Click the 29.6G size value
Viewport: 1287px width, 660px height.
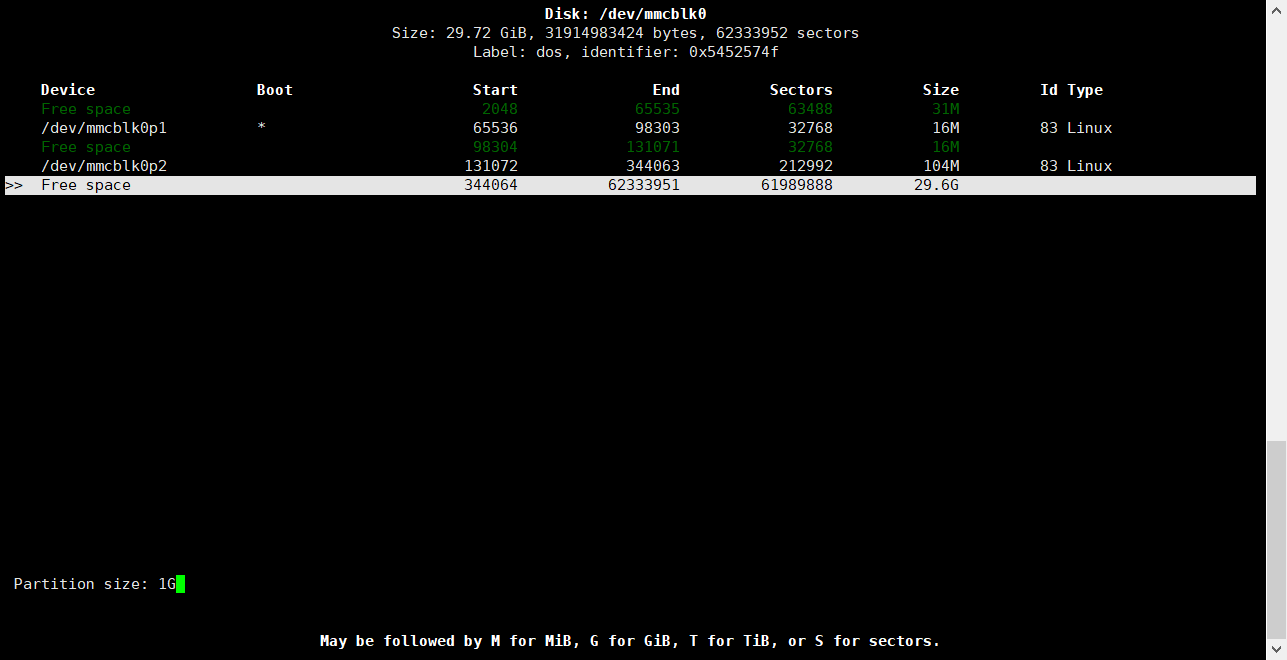[x=936, y=185]
